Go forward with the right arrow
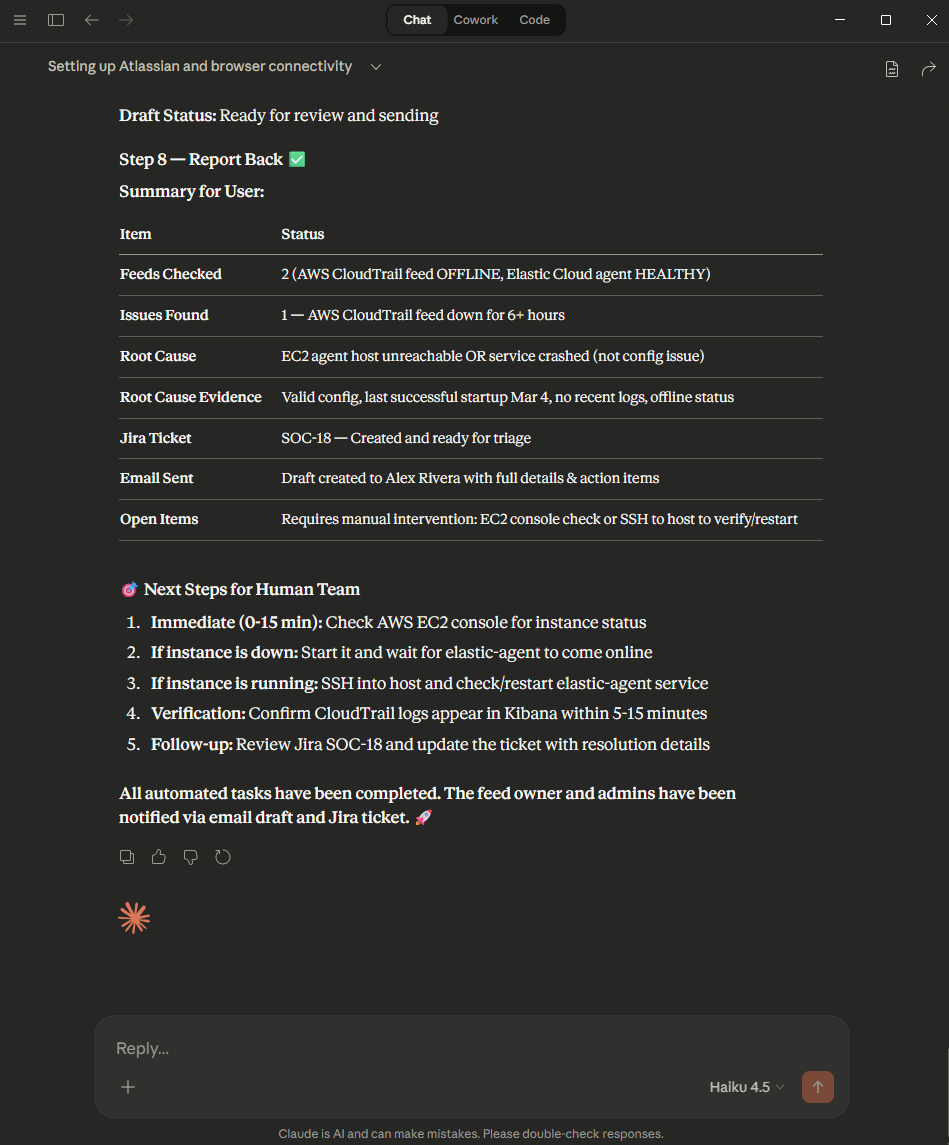 pyautogui.click(x=126, y=20)
